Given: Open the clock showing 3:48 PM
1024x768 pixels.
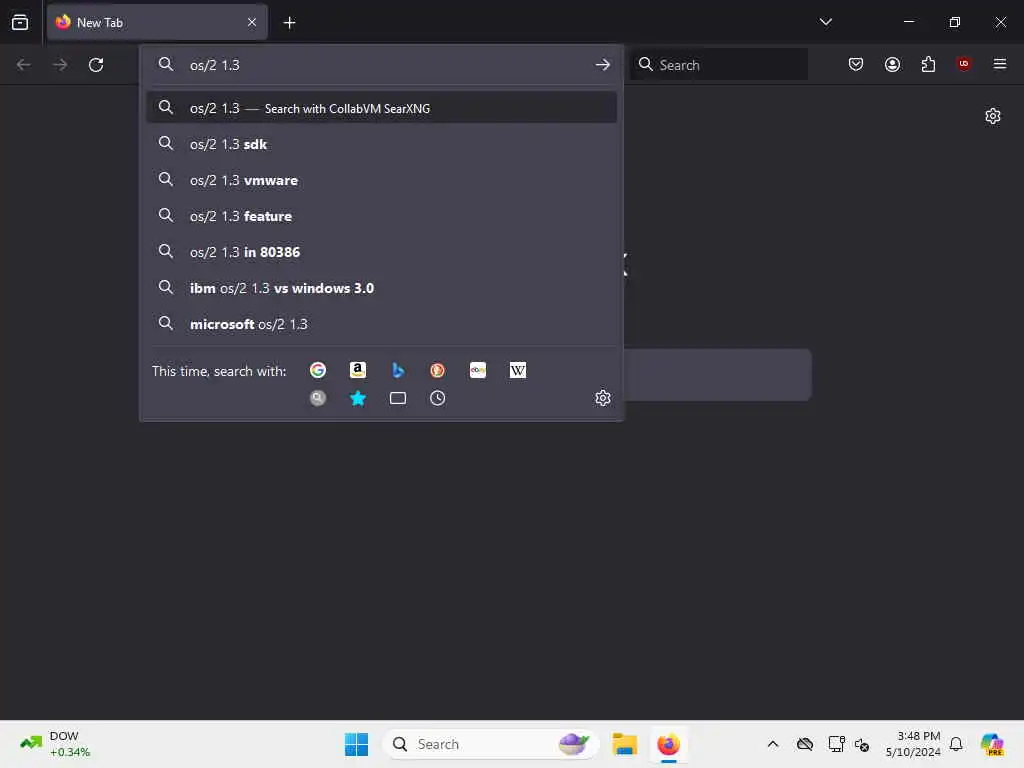Looking at the screenshot, I should (913, 744).
